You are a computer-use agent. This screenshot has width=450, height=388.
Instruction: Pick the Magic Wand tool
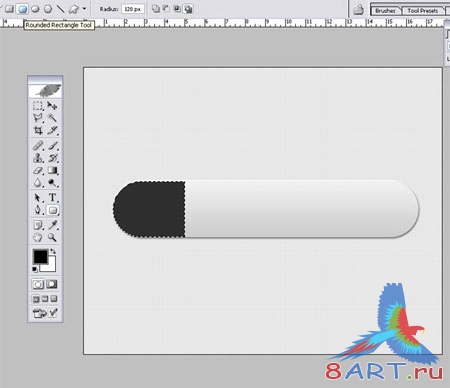tap(52, 118)
